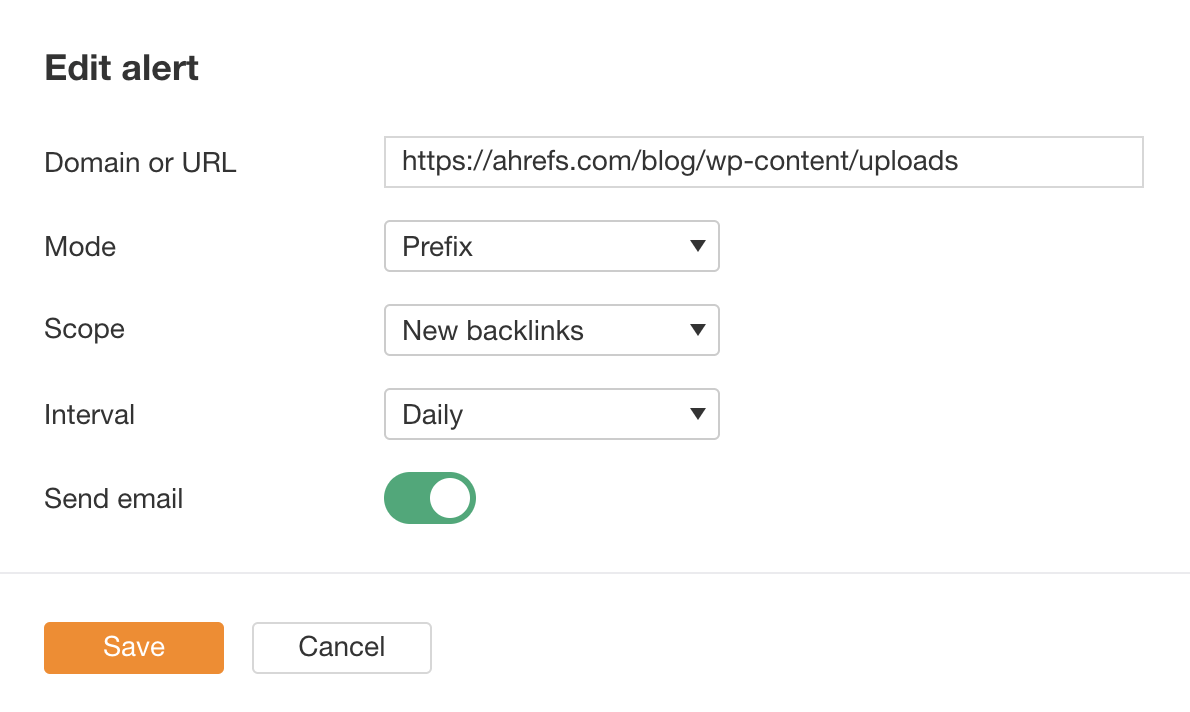Click the Scope label
Image resolution: width=1190 pixels, height=712 pixels.
84,330
